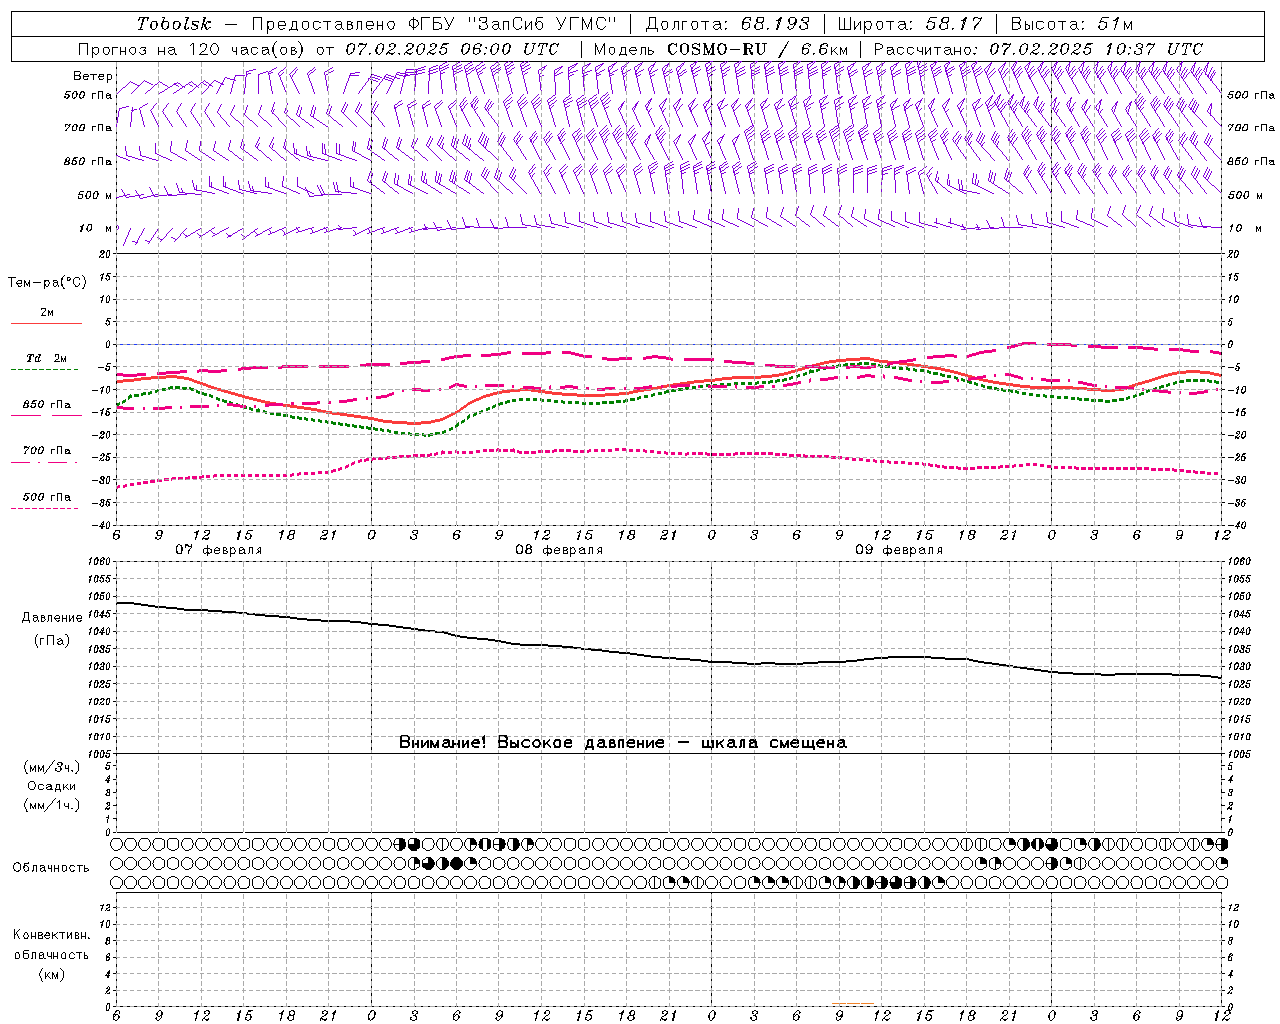Click the "(км)" unit under convective cloudiness
The image size is (1280, 1024).
(52, 974)
